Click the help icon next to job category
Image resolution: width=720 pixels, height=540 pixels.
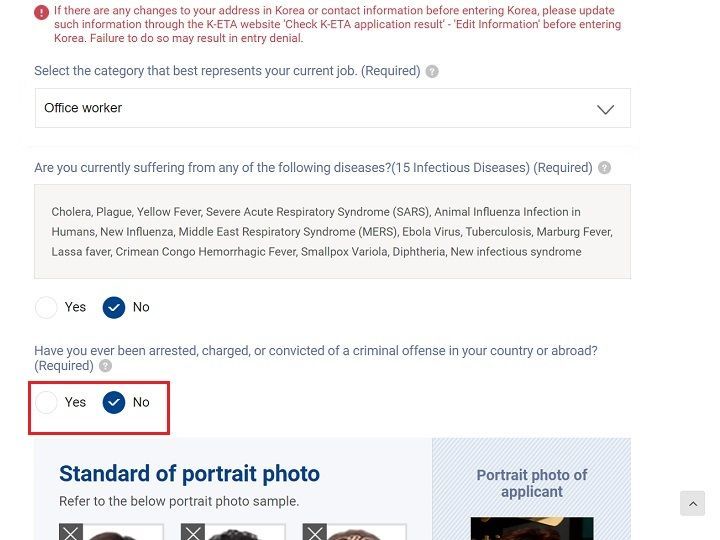coord(432,72)
